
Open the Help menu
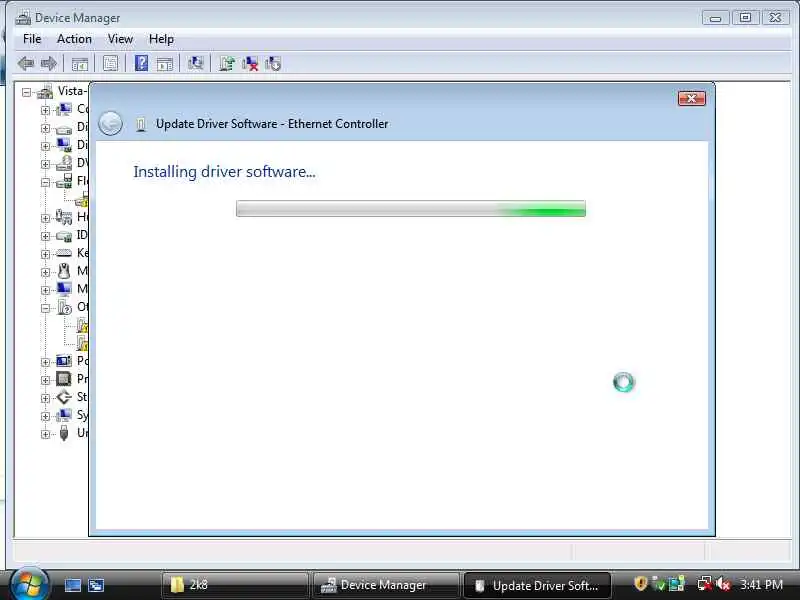[x=161, y=39]
